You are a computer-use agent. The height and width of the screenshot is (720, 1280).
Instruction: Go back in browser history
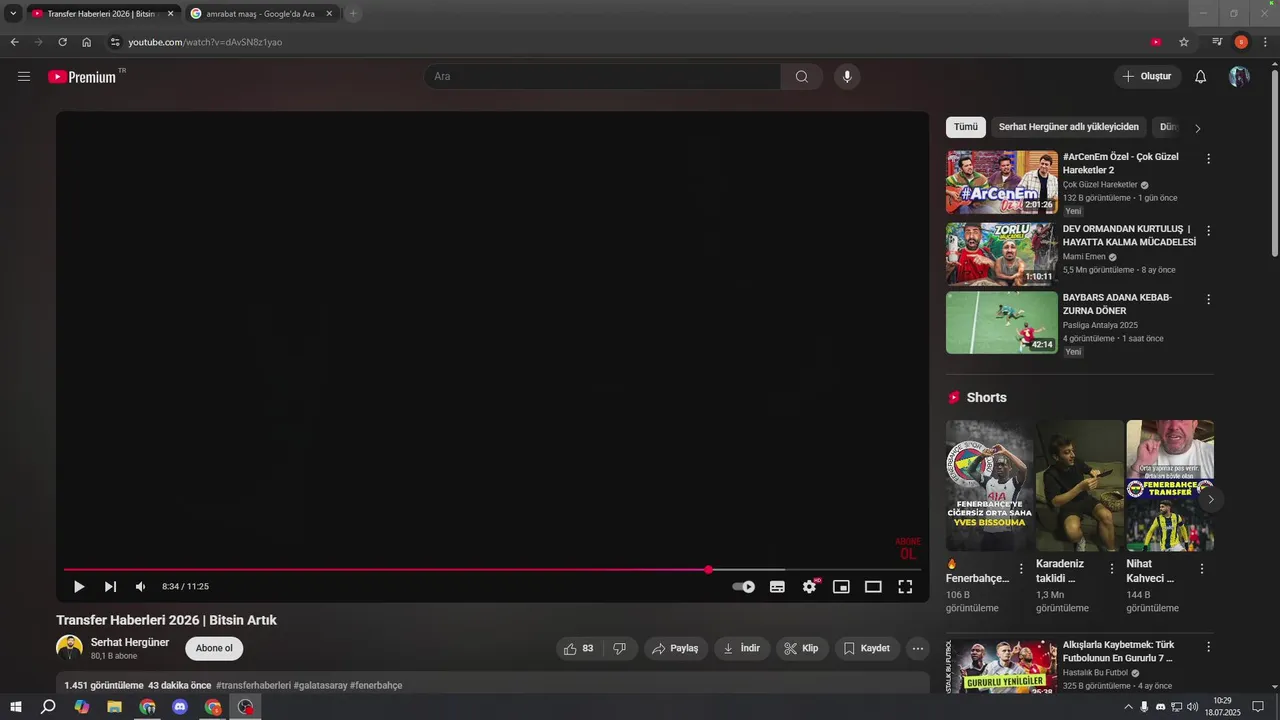click(14, 42)
